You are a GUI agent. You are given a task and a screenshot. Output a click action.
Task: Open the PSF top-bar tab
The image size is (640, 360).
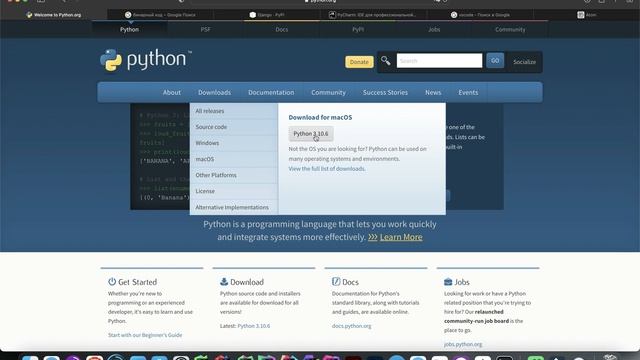click(205, 29)
